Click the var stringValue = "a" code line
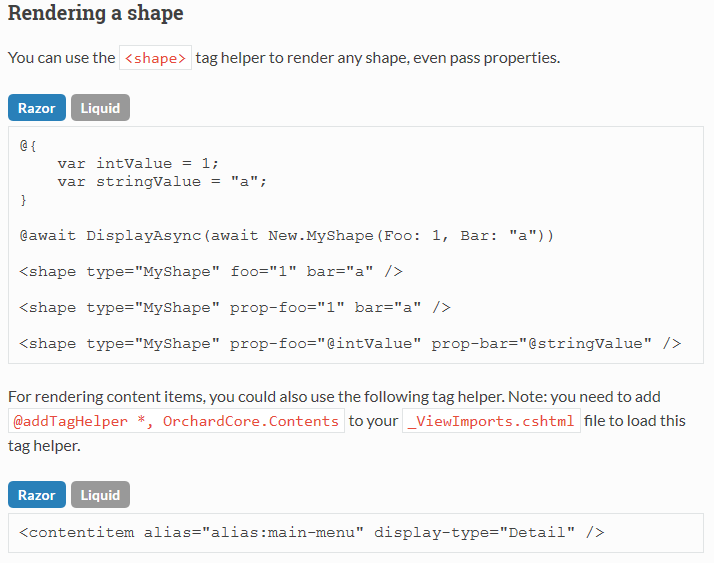Image resolution: width=714 pixels, height=563 pixels. coord(162,182)
